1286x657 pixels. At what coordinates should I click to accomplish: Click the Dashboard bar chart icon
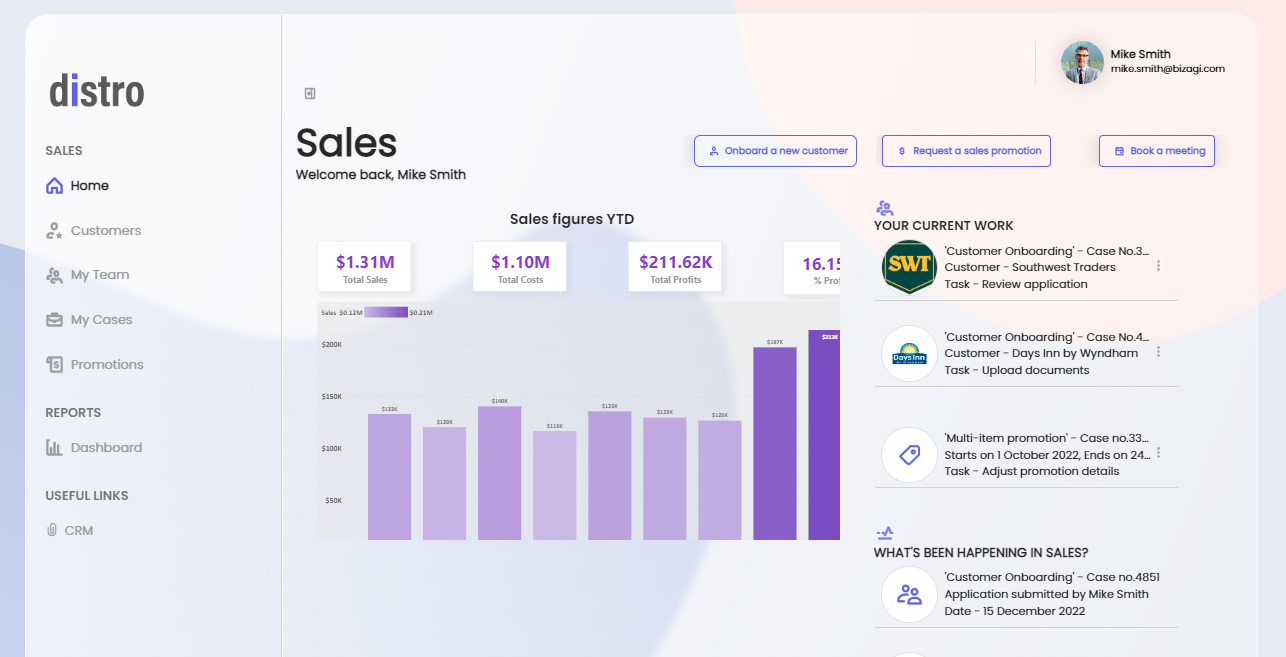(54, 448)
